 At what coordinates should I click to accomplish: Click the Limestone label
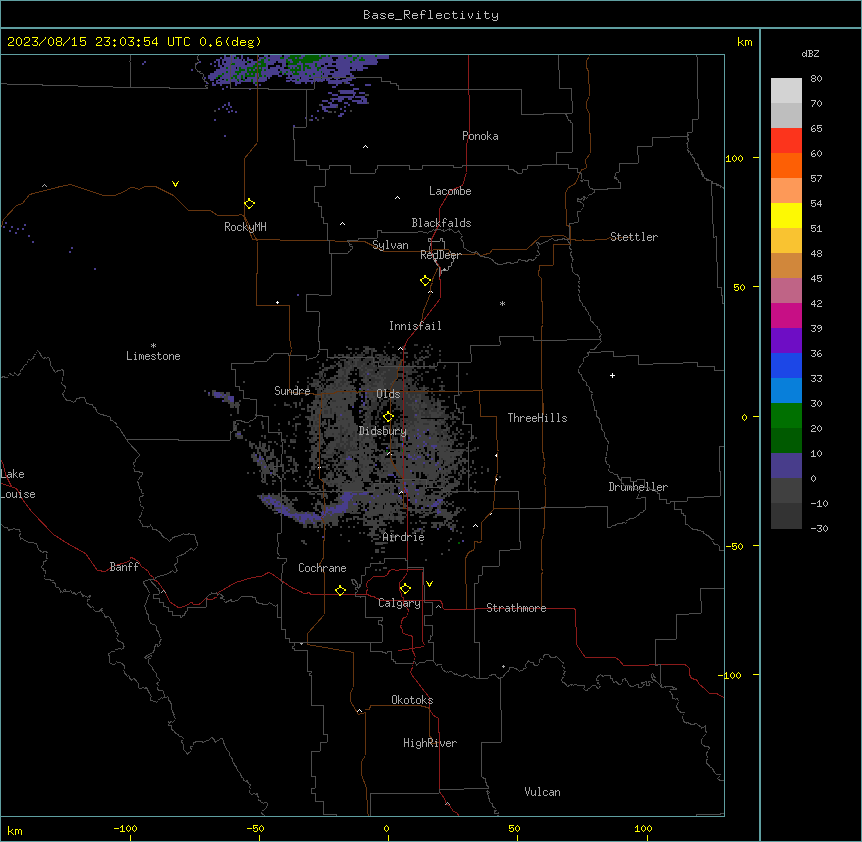[x=153, y=356]
